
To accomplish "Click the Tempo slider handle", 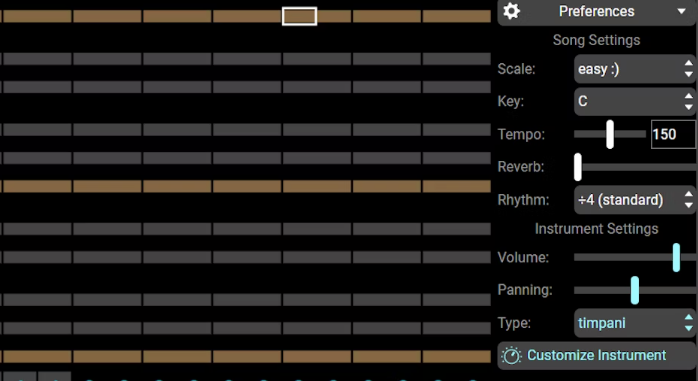I will point(610,134).
